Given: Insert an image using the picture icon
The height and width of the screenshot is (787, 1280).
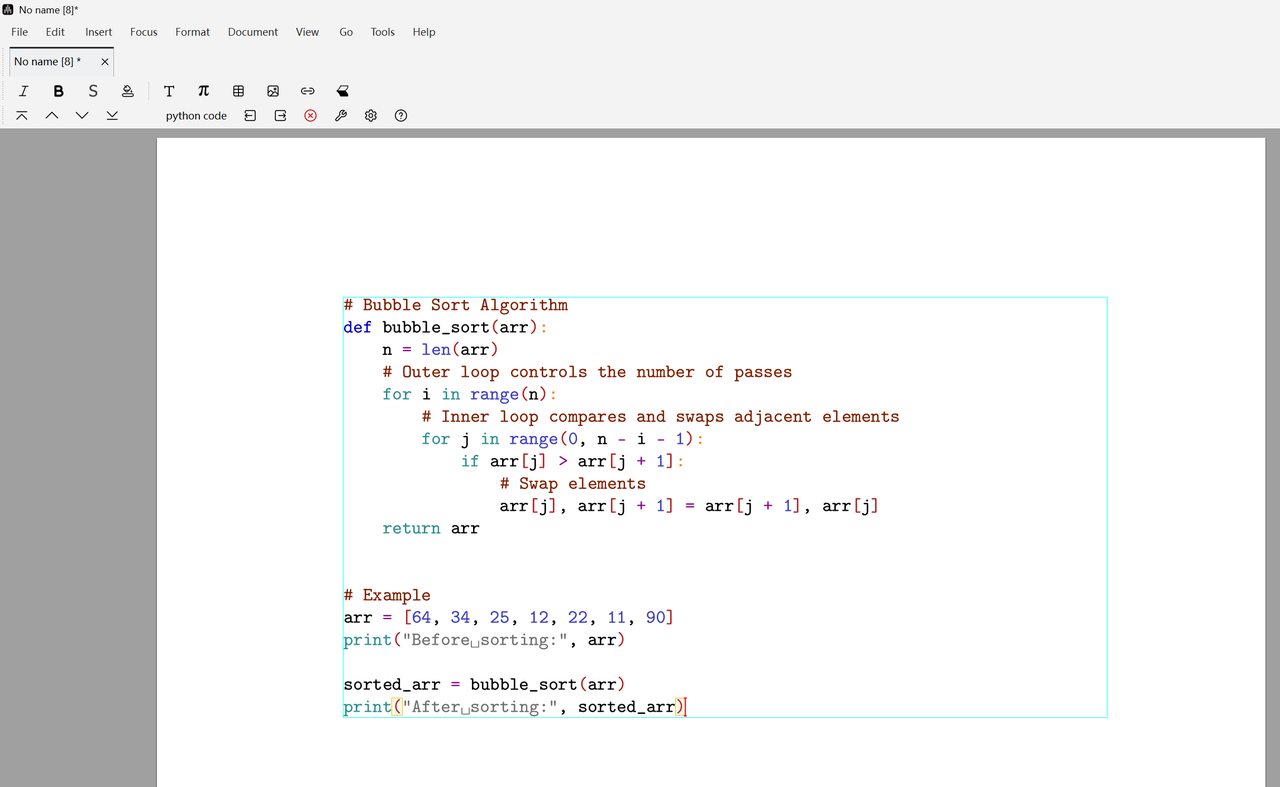Looking at the screenshot, I should click(x=273, y=91).
